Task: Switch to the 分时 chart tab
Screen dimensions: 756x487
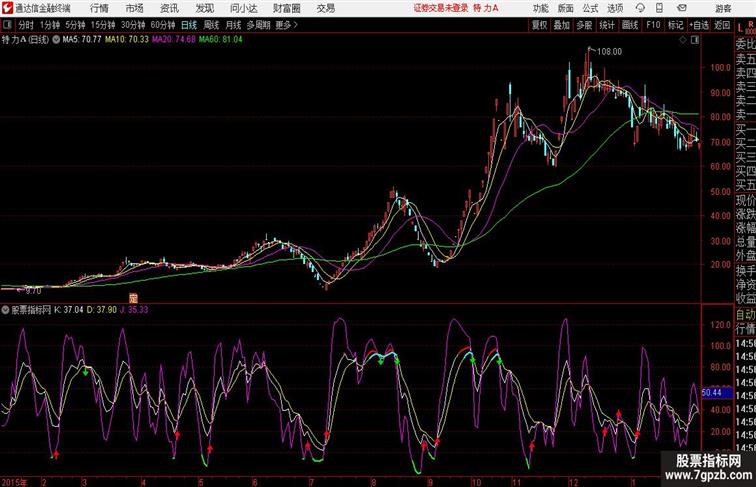Action: [26, 25]
